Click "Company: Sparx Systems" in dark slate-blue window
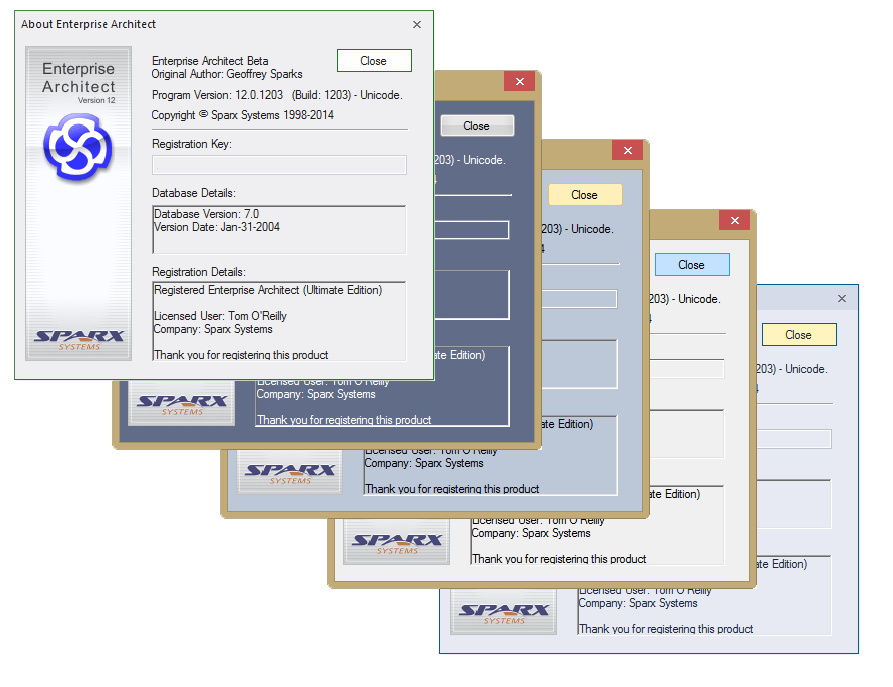 [316, 394]
